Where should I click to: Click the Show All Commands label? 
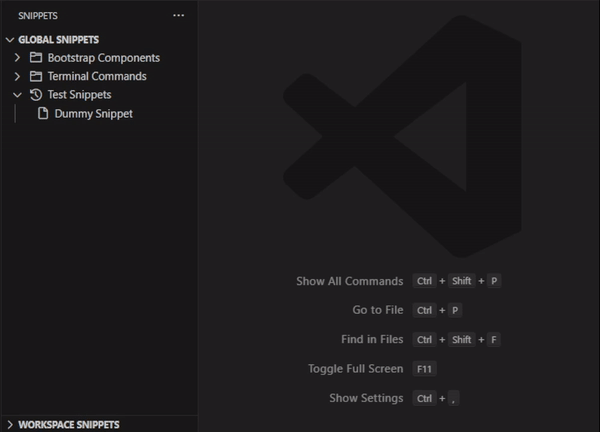pos(350,281)
